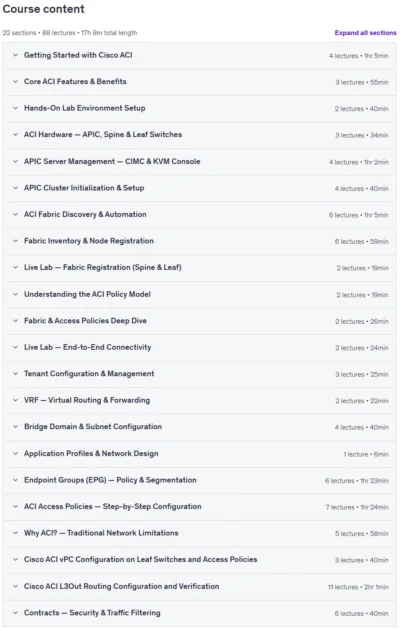Viewport: 400px width, 629px height.
Task: Select Live Lab — Fabric Registration section title
Action: 103,268
